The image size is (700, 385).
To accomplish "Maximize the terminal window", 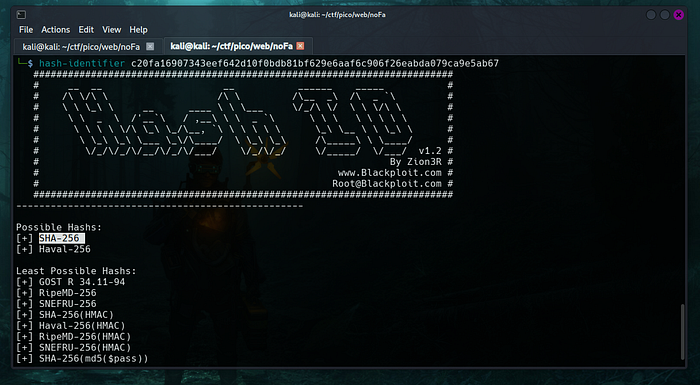I will (x=665, y=15).
